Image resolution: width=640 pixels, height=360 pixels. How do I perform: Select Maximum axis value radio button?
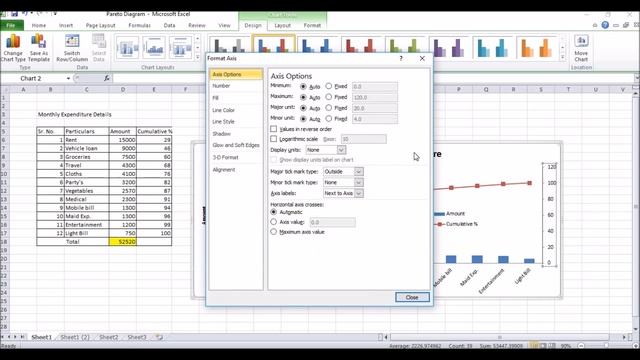273,231
